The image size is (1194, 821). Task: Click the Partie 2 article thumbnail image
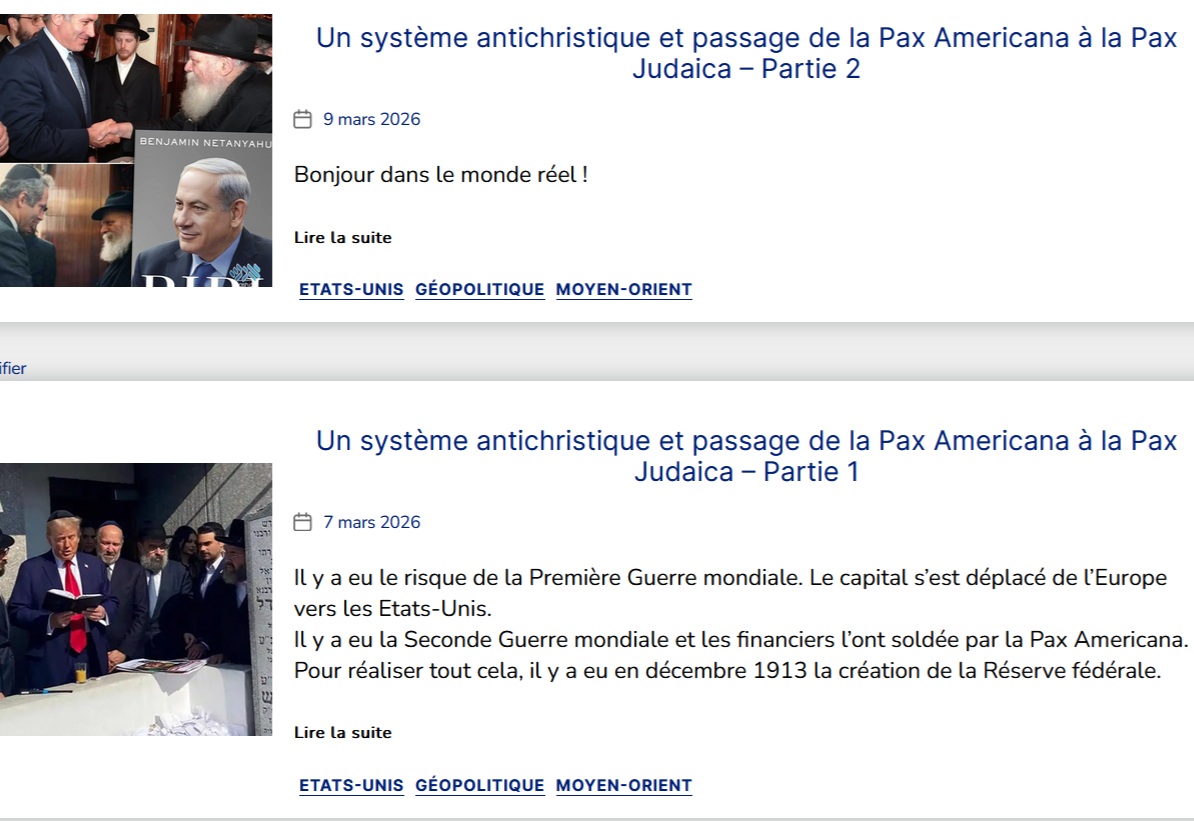pos(135,150)
